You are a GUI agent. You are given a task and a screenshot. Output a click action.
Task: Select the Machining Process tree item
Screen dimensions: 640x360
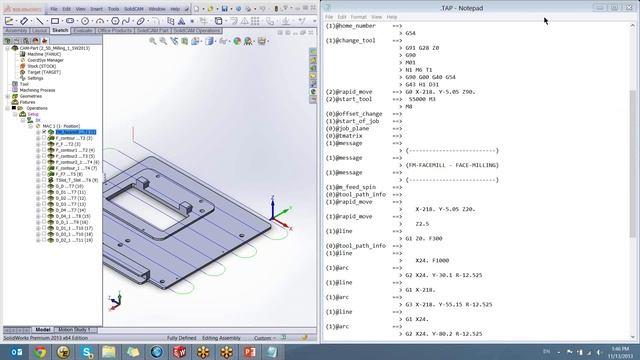37,90
